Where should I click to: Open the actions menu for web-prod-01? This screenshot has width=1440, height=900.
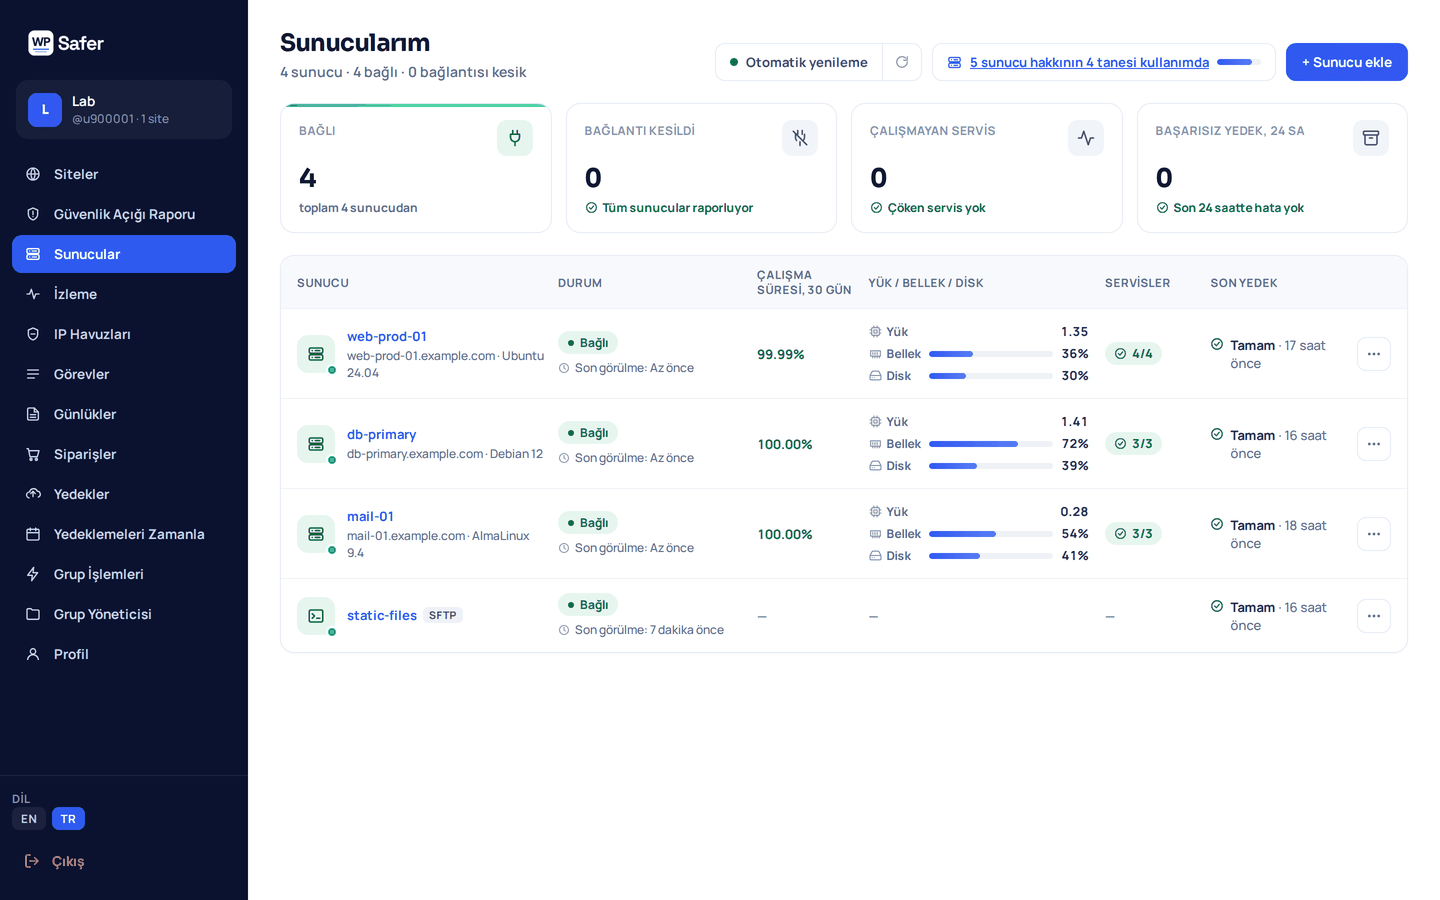click(x=1374, y=354)
